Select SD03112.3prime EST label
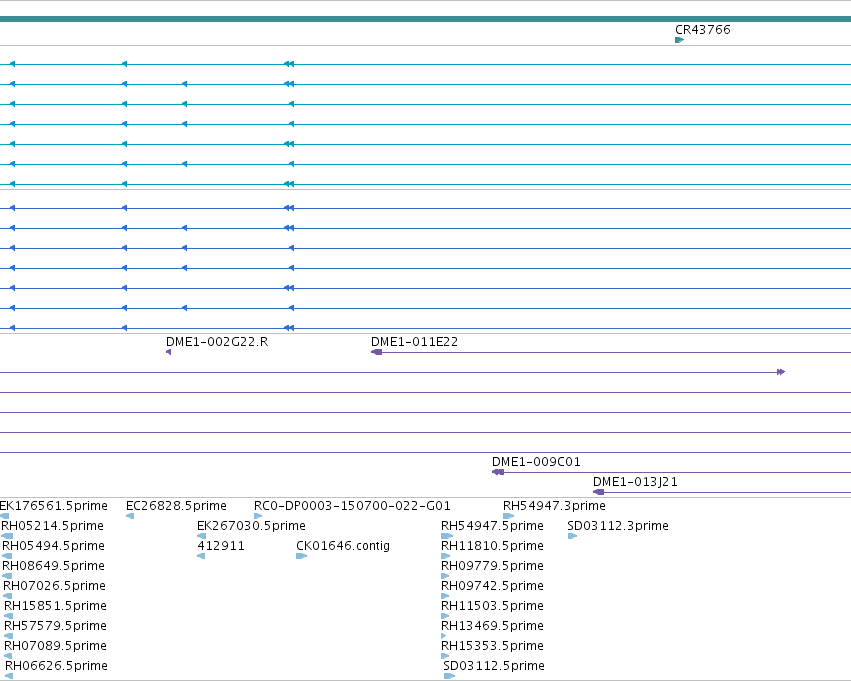This screenshot has height=681, width=851. 618,526
